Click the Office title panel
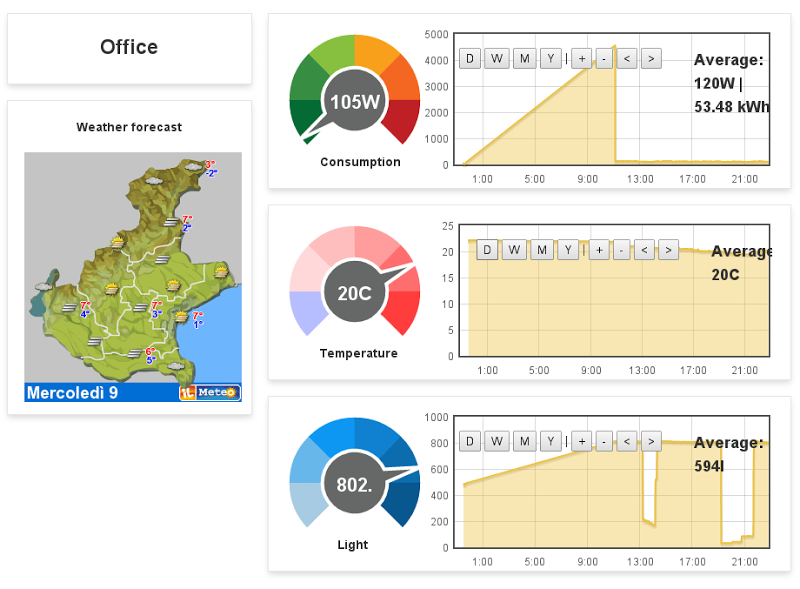 tap(129, 48)
